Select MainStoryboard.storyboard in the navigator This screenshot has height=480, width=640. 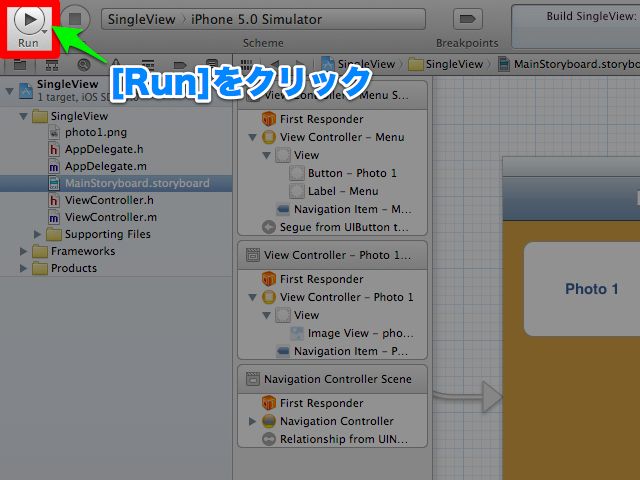tap(116, 183)
